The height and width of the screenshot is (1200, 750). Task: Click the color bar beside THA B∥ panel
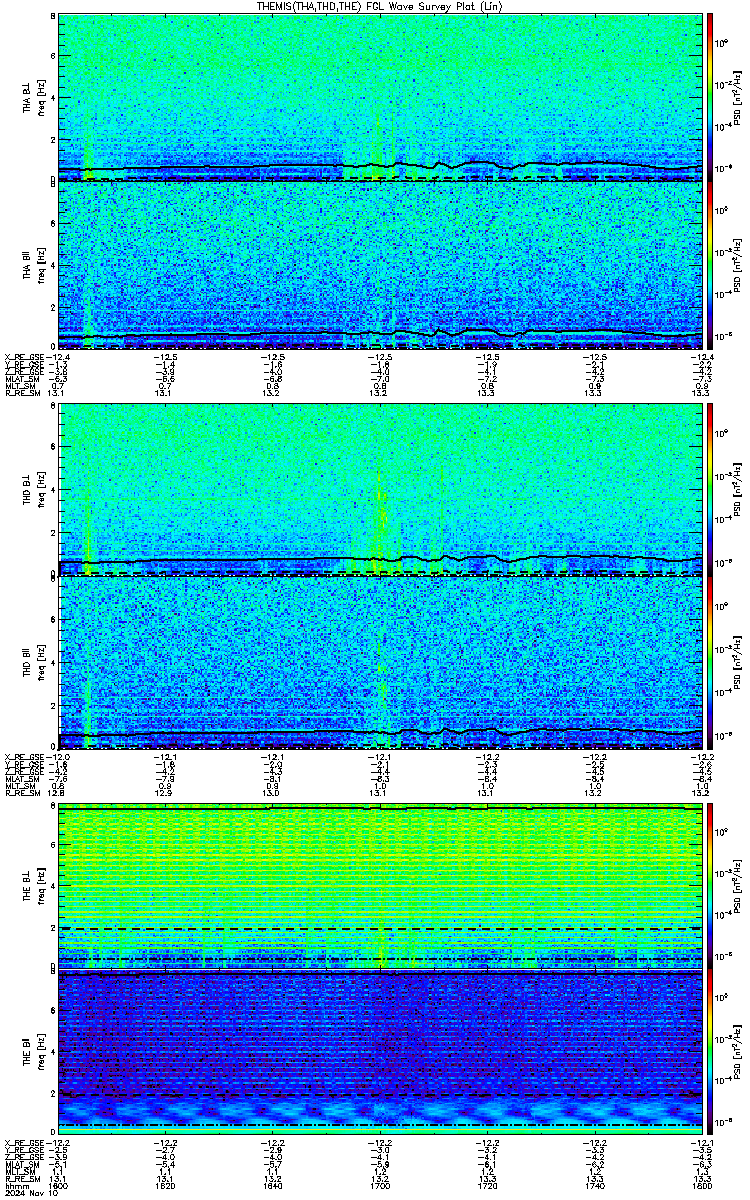click(x=710, y=265)
